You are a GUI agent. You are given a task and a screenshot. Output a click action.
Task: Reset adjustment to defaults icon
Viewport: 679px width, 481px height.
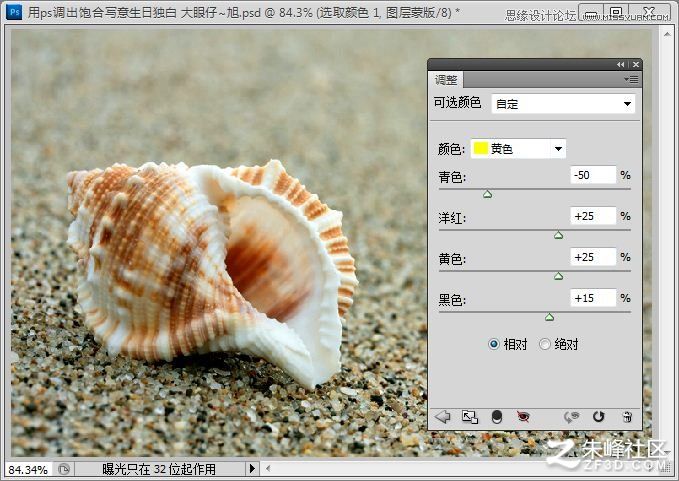click(x=598, y=416)
